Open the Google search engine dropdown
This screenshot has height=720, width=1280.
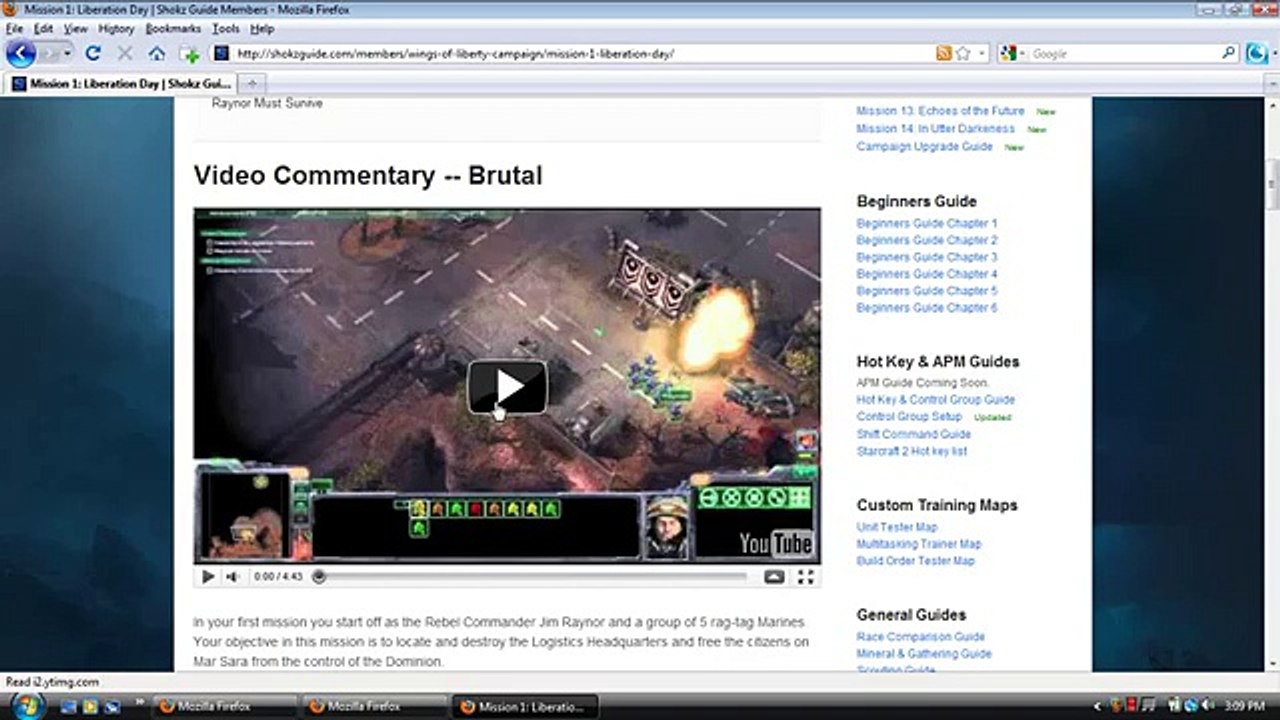pyautogui.click(x=1012, y=53)
